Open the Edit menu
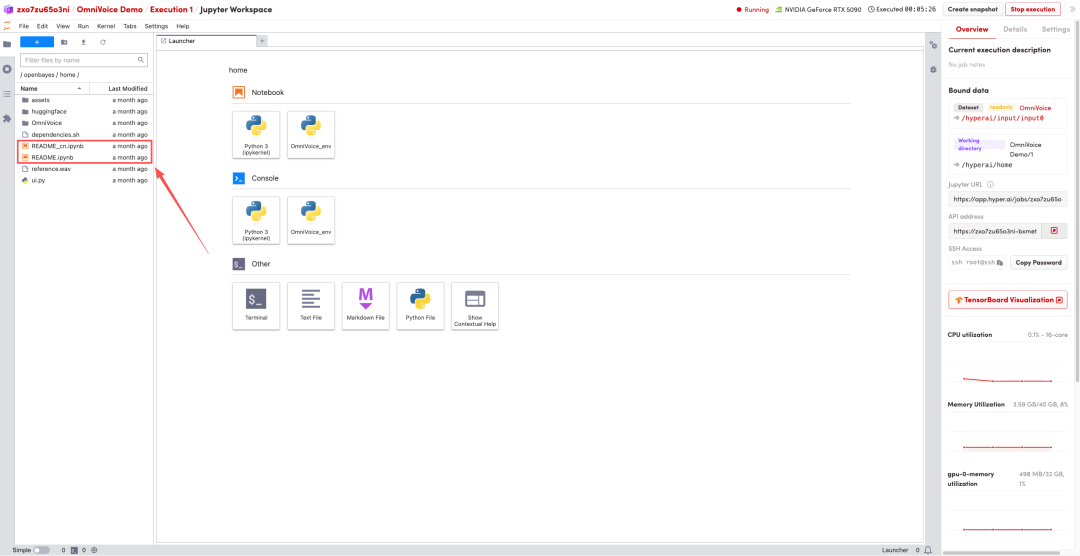The height and width of the screenshot is (556, 1080). (x=43, y=26)
